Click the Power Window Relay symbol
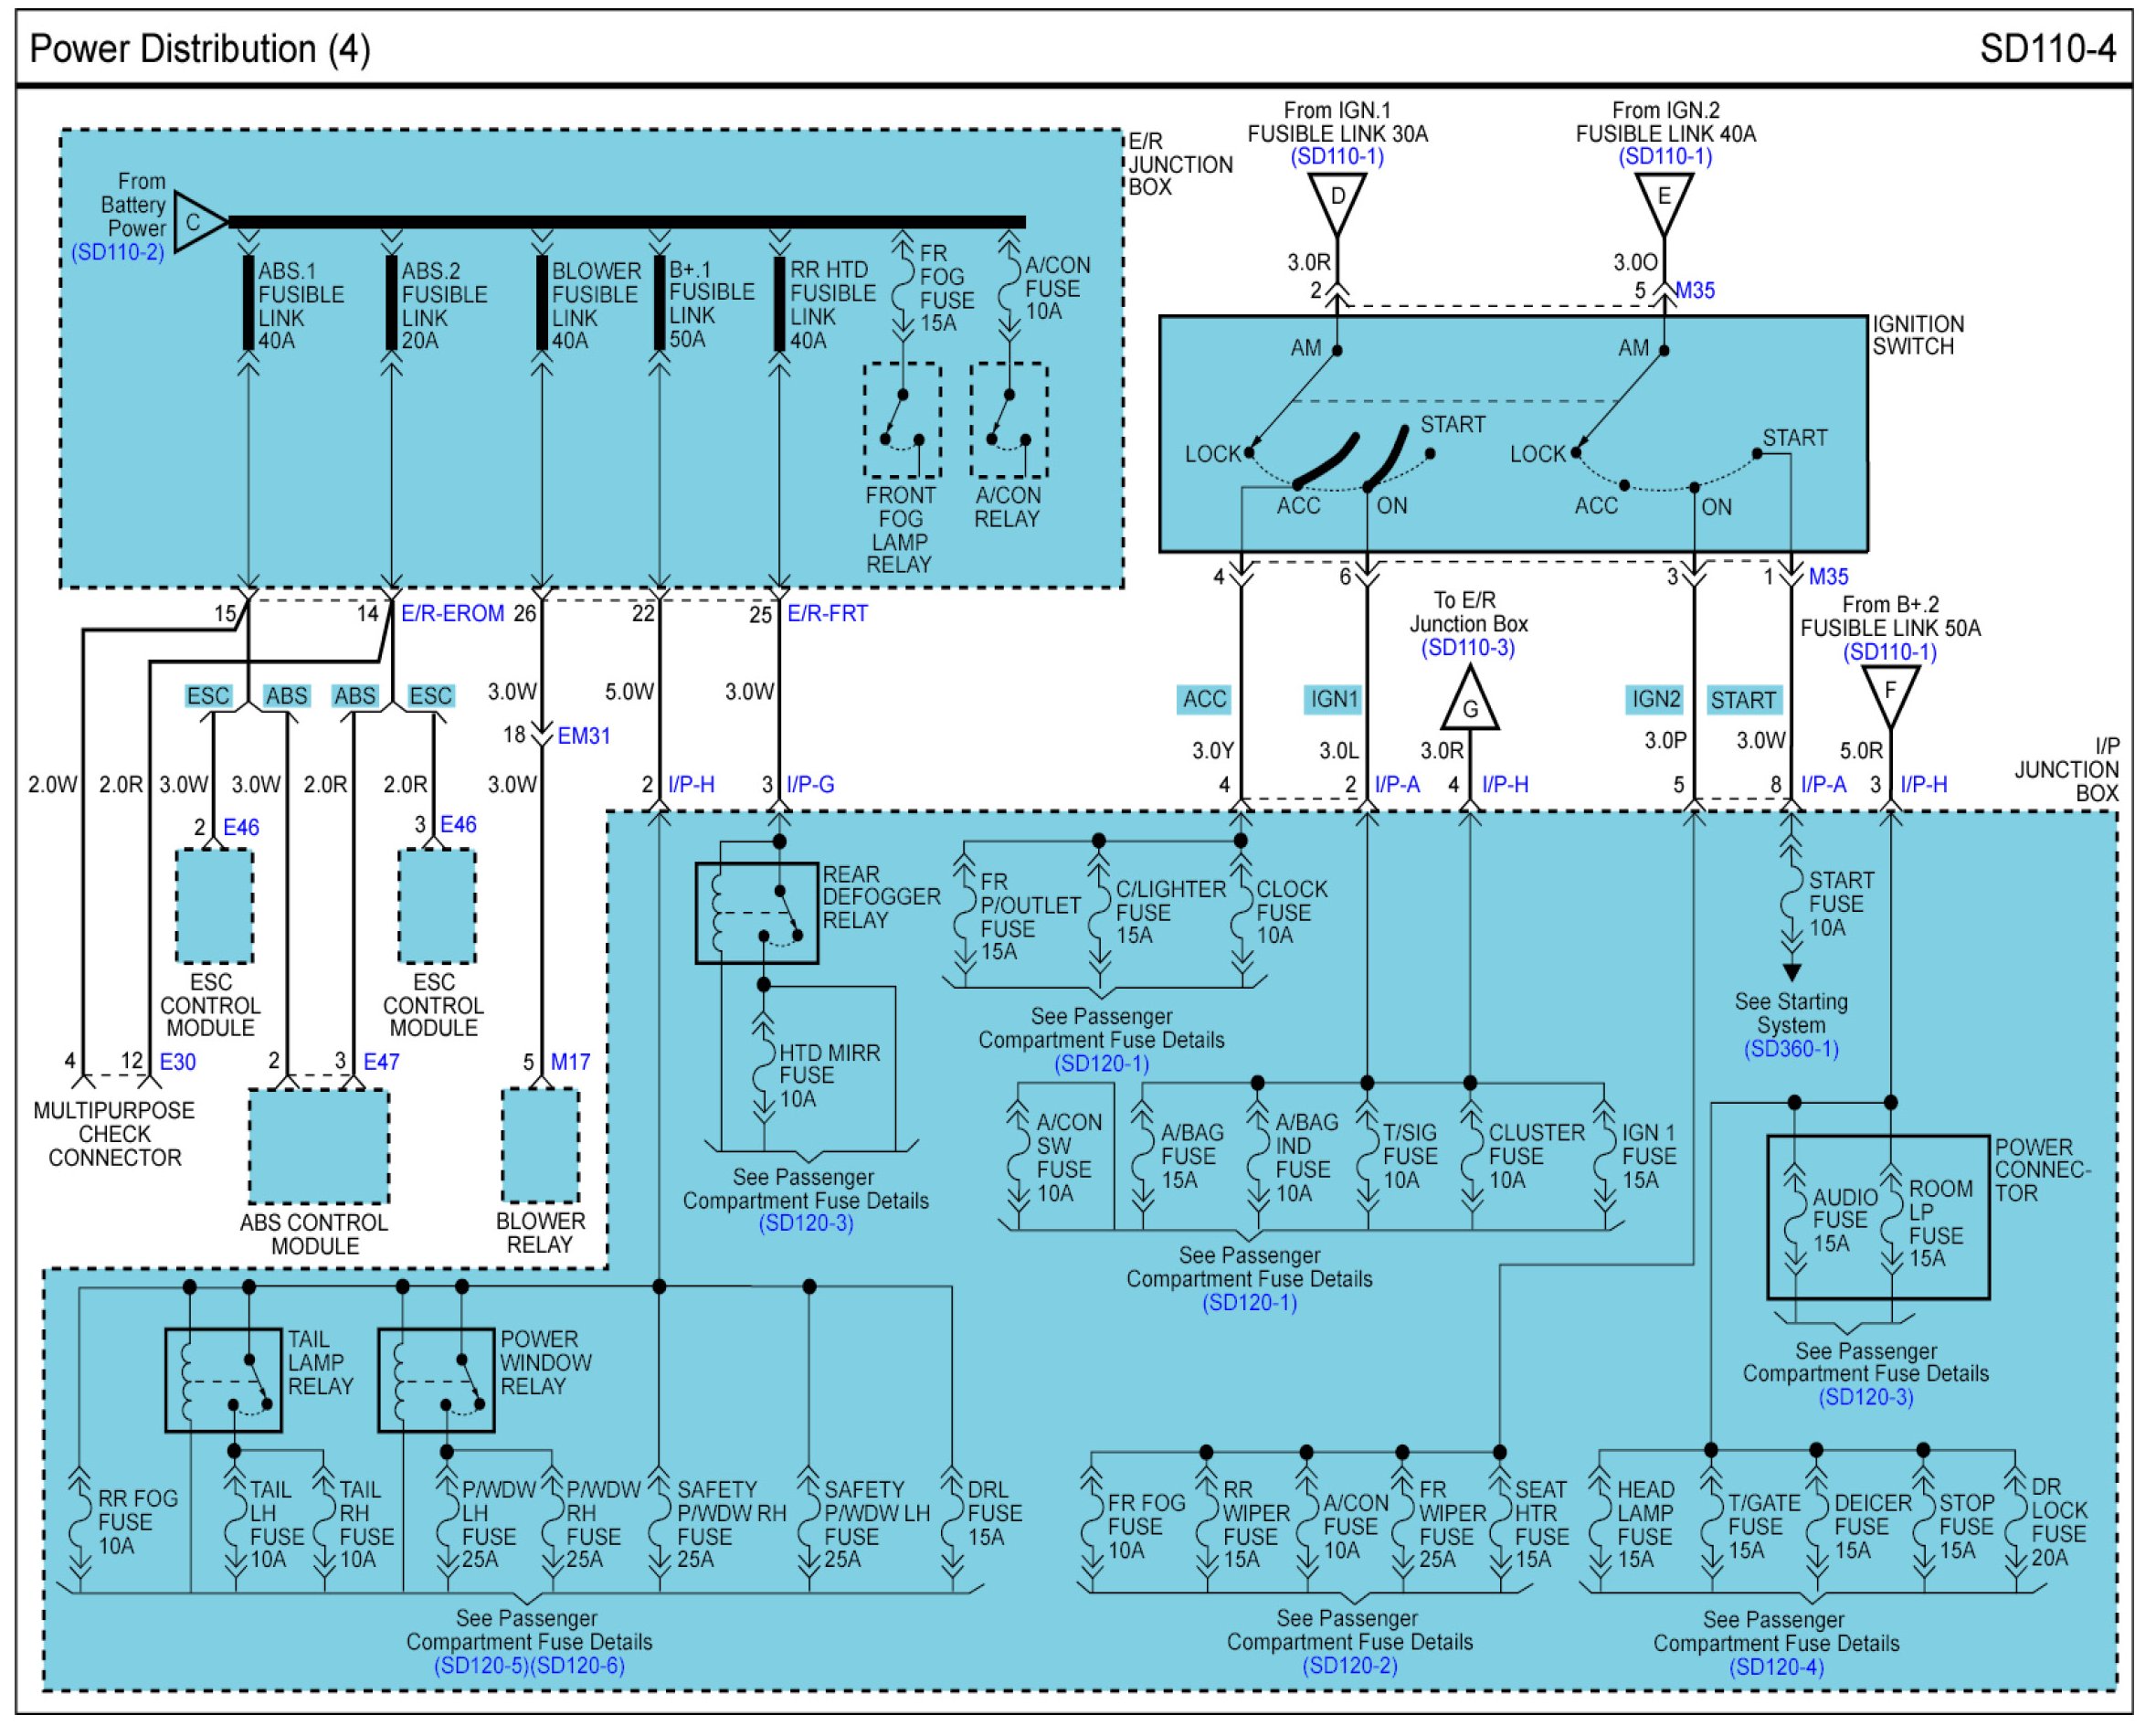 coord(436,1381)
